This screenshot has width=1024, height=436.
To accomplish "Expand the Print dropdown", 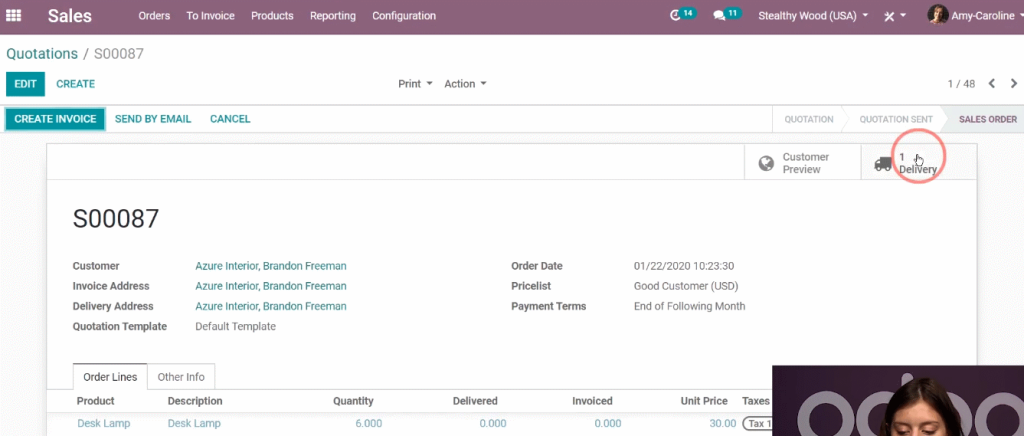I will click(x=415, y=84).
